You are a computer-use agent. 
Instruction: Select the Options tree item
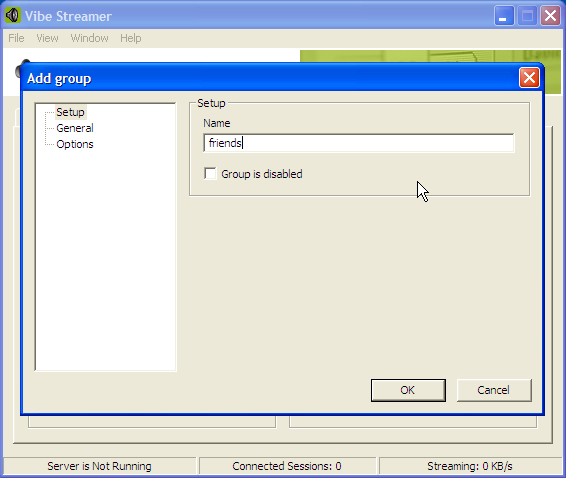point(75,144)
